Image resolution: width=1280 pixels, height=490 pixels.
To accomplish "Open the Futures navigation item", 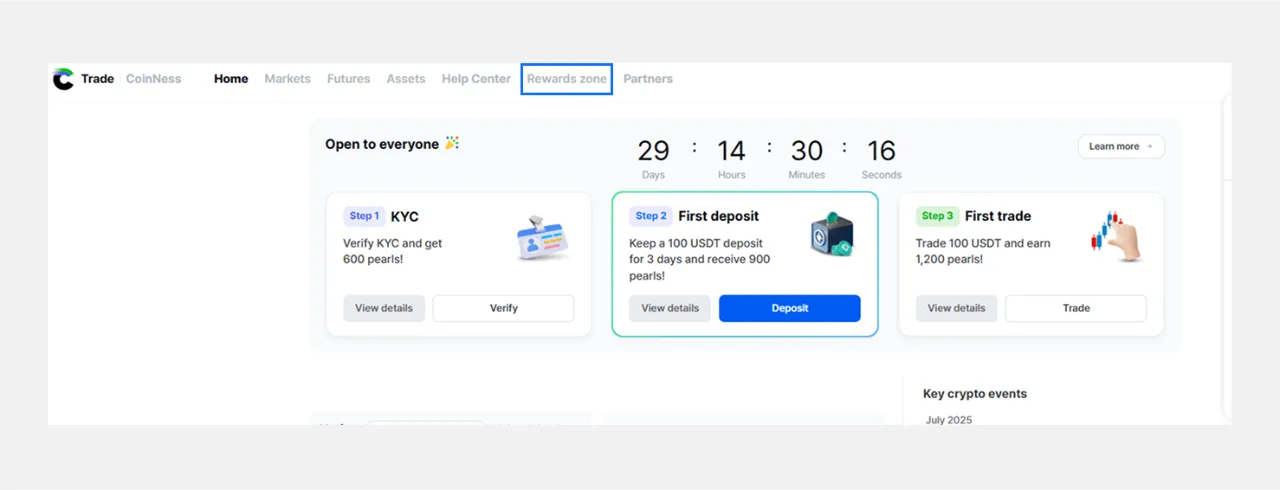I will click(348, 79).
